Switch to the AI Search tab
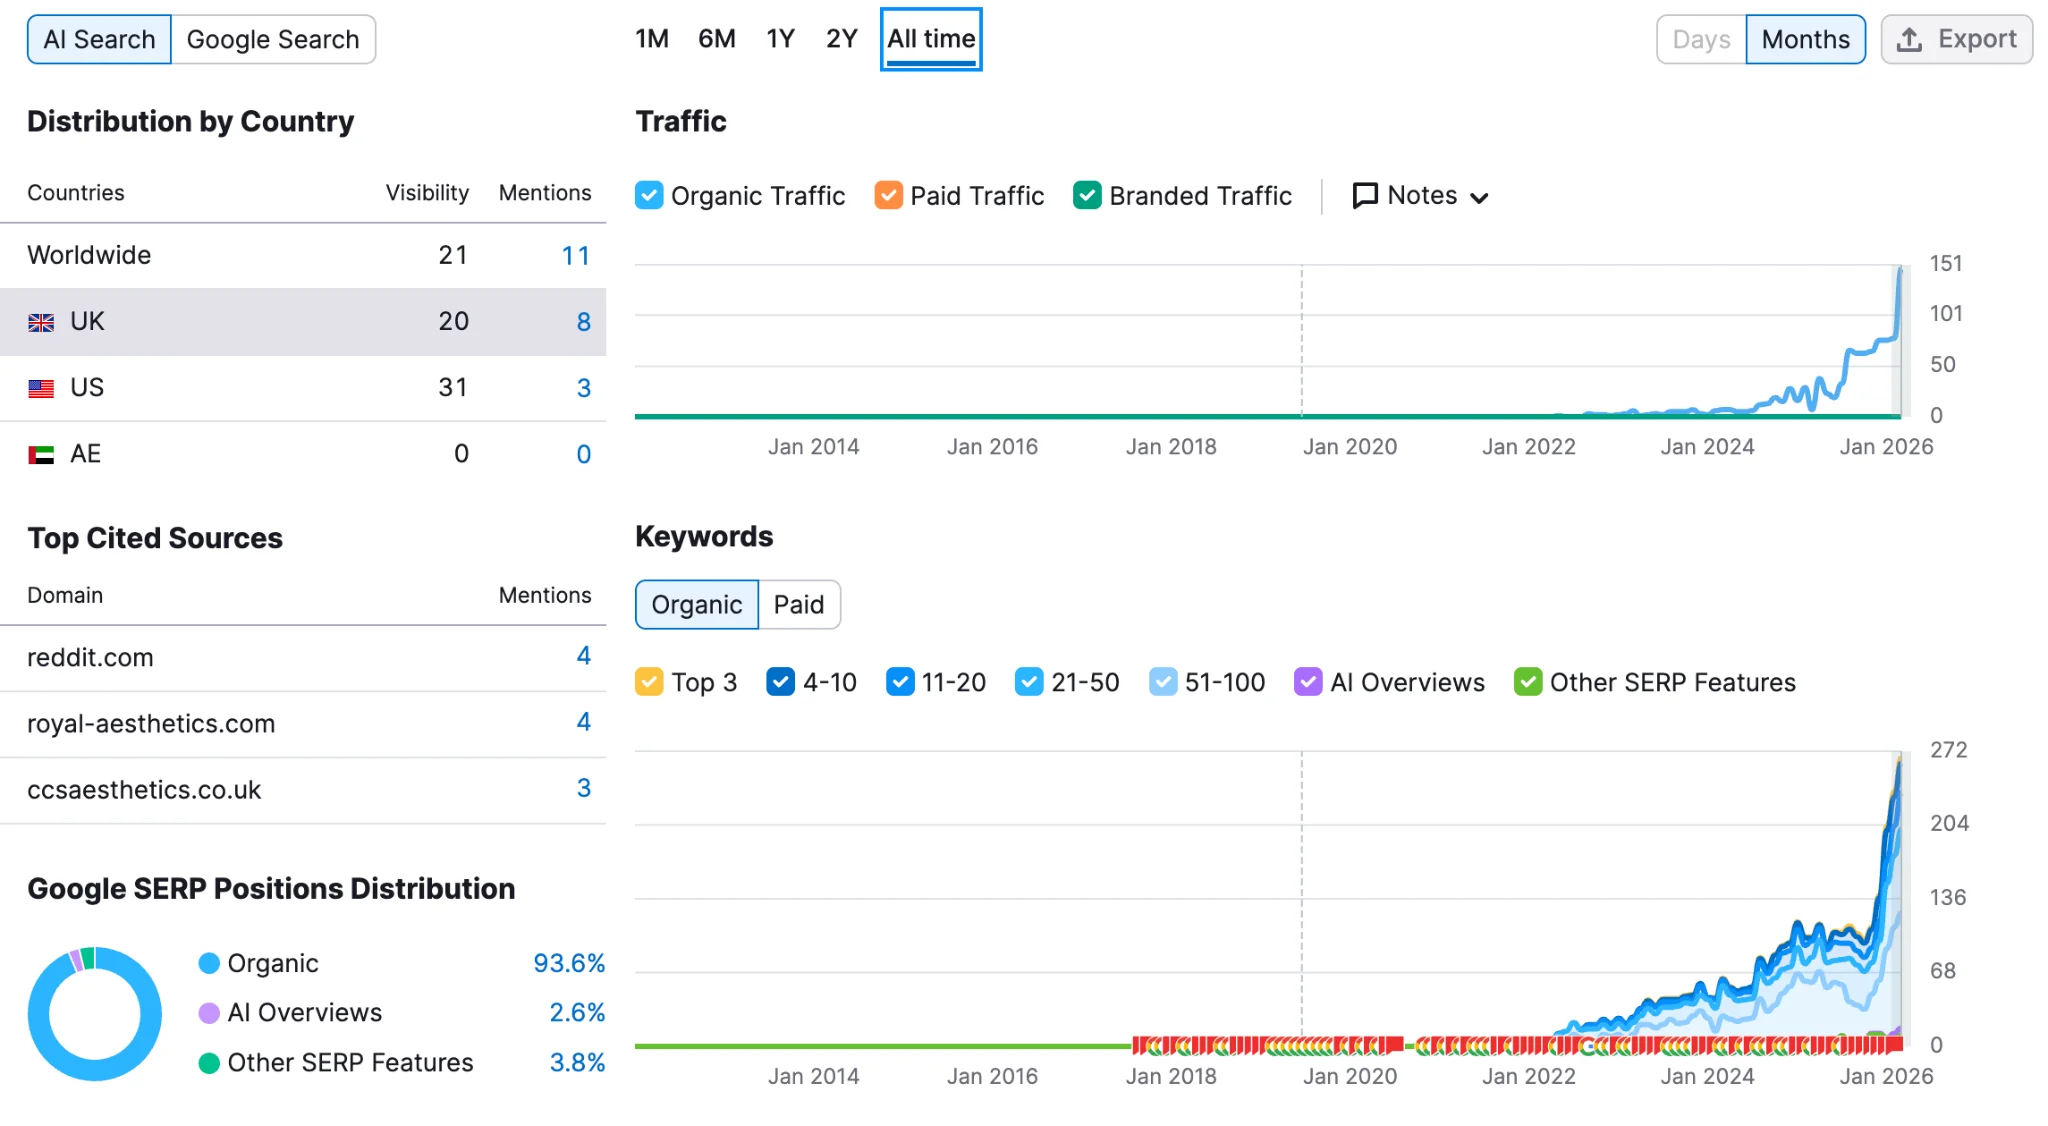The image size is (2048, 1126). (99, 40)
